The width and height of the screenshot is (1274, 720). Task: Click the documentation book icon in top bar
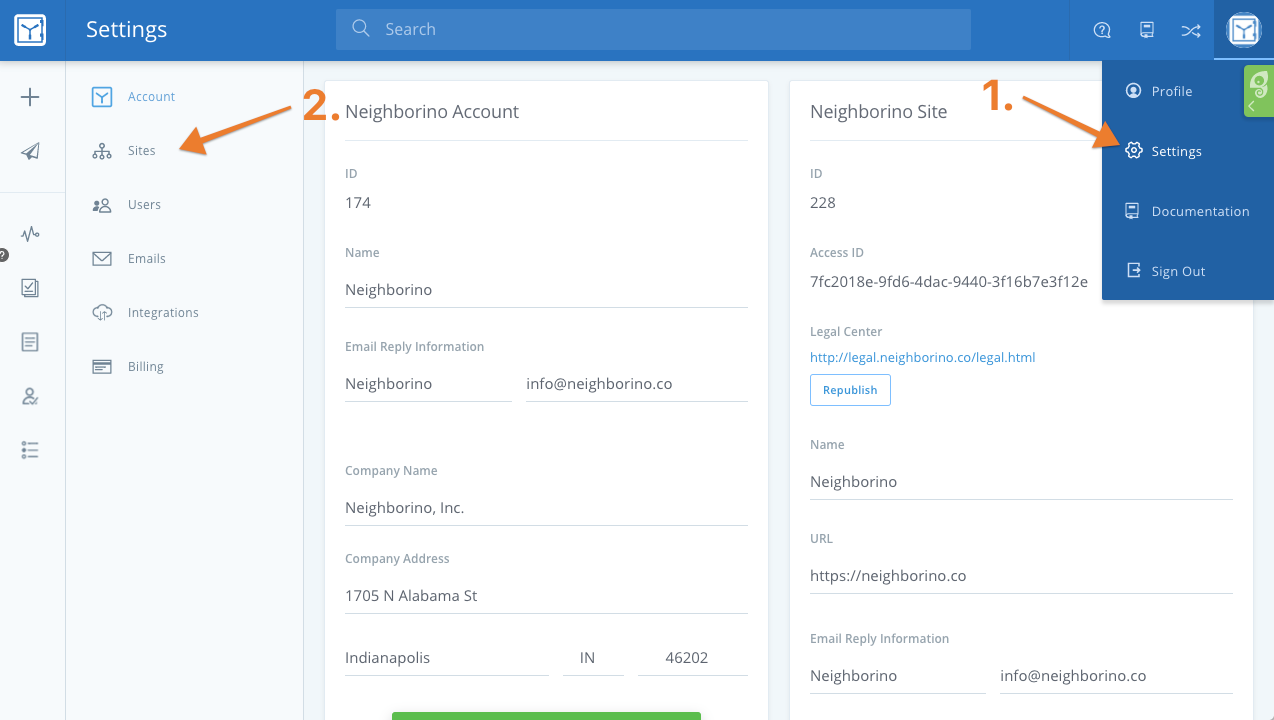pos(1147,30)
